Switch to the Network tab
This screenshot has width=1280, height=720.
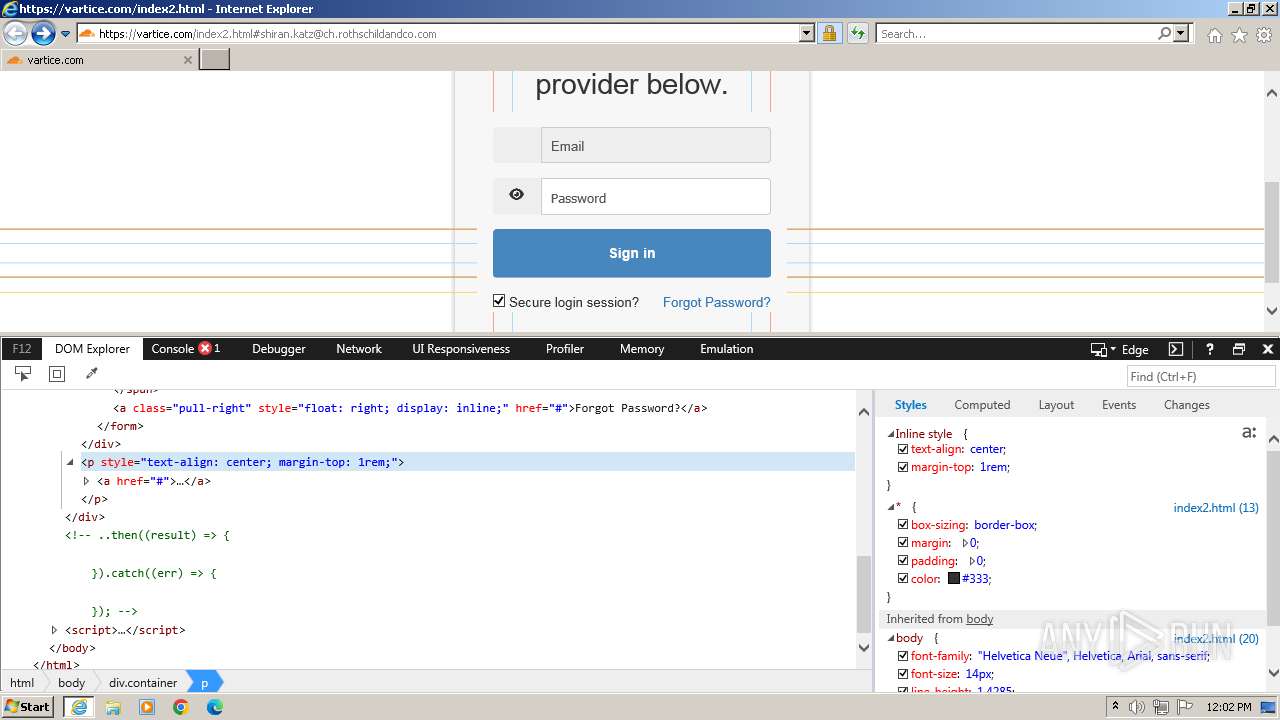coord(359,349)
